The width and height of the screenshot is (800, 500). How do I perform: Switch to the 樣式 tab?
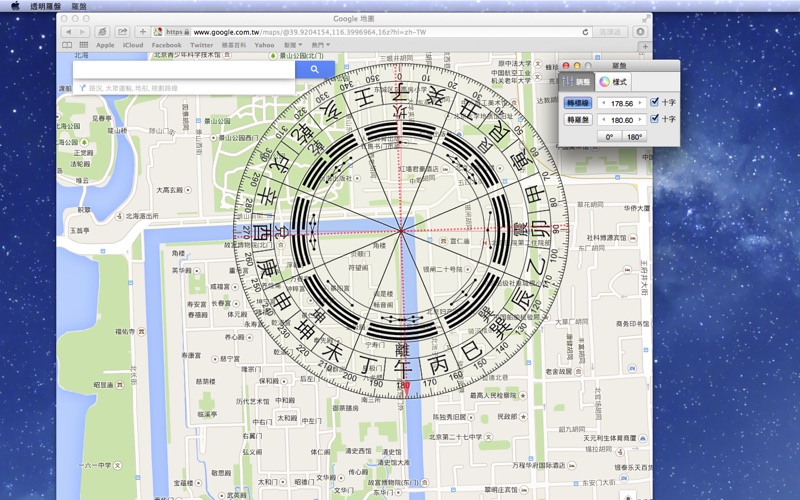coord(614,81)
